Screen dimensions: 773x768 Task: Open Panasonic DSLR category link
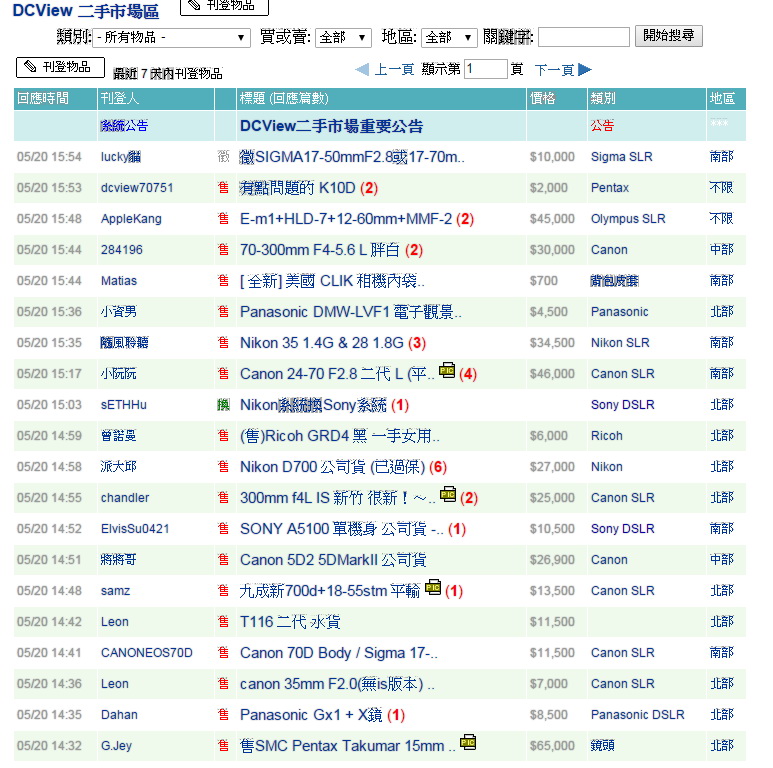coord(637,715)
